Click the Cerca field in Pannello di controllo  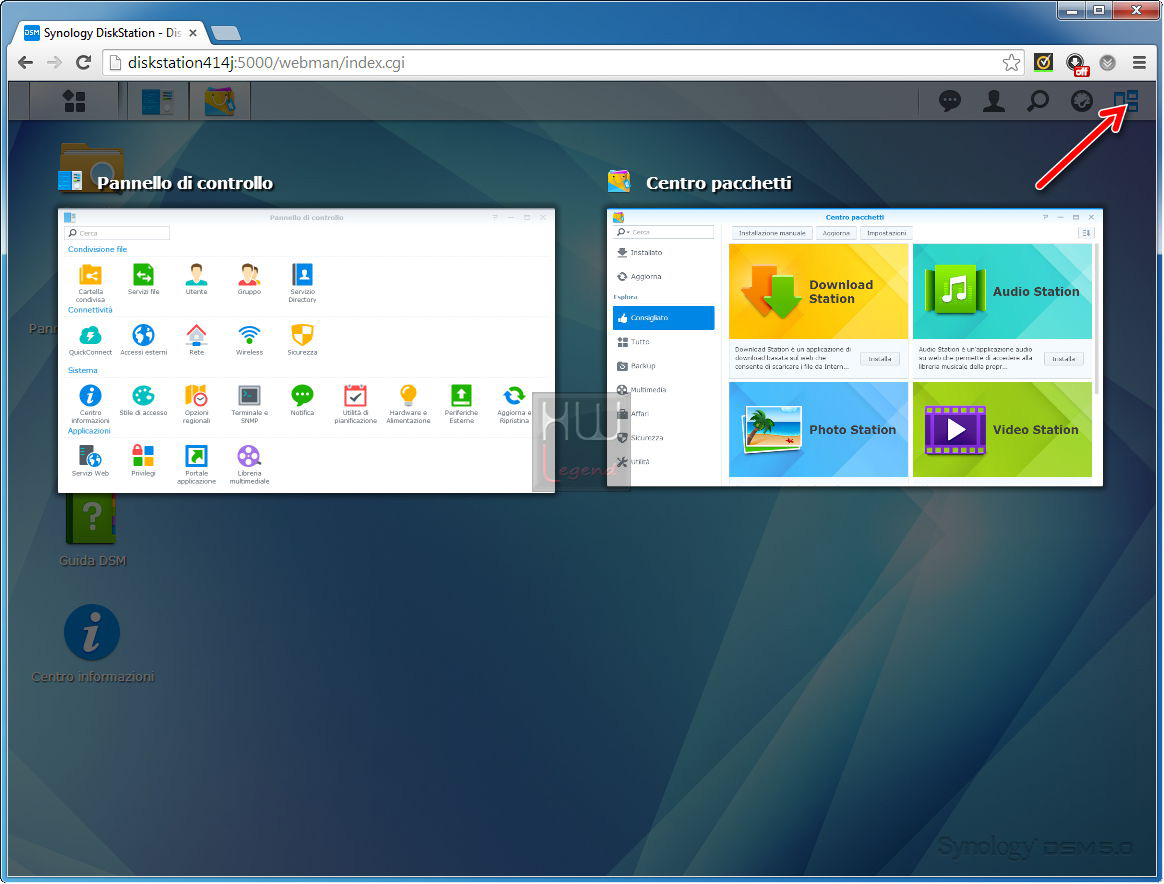pos(117,233)
